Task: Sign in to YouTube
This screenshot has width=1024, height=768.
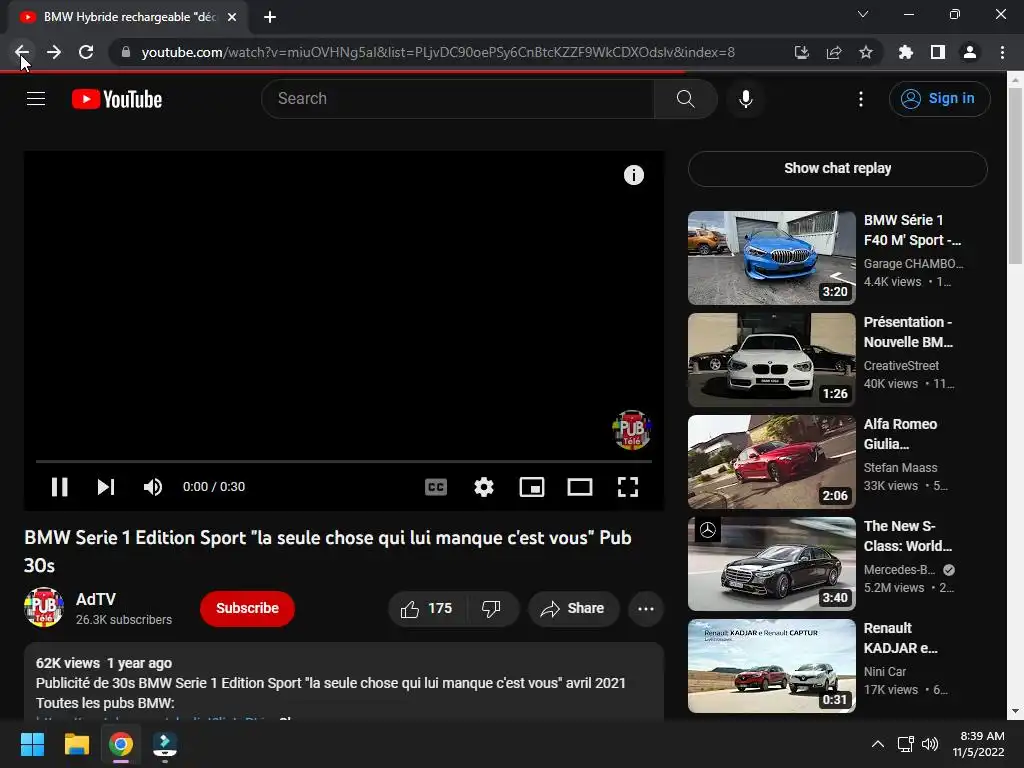Action: 939,99
